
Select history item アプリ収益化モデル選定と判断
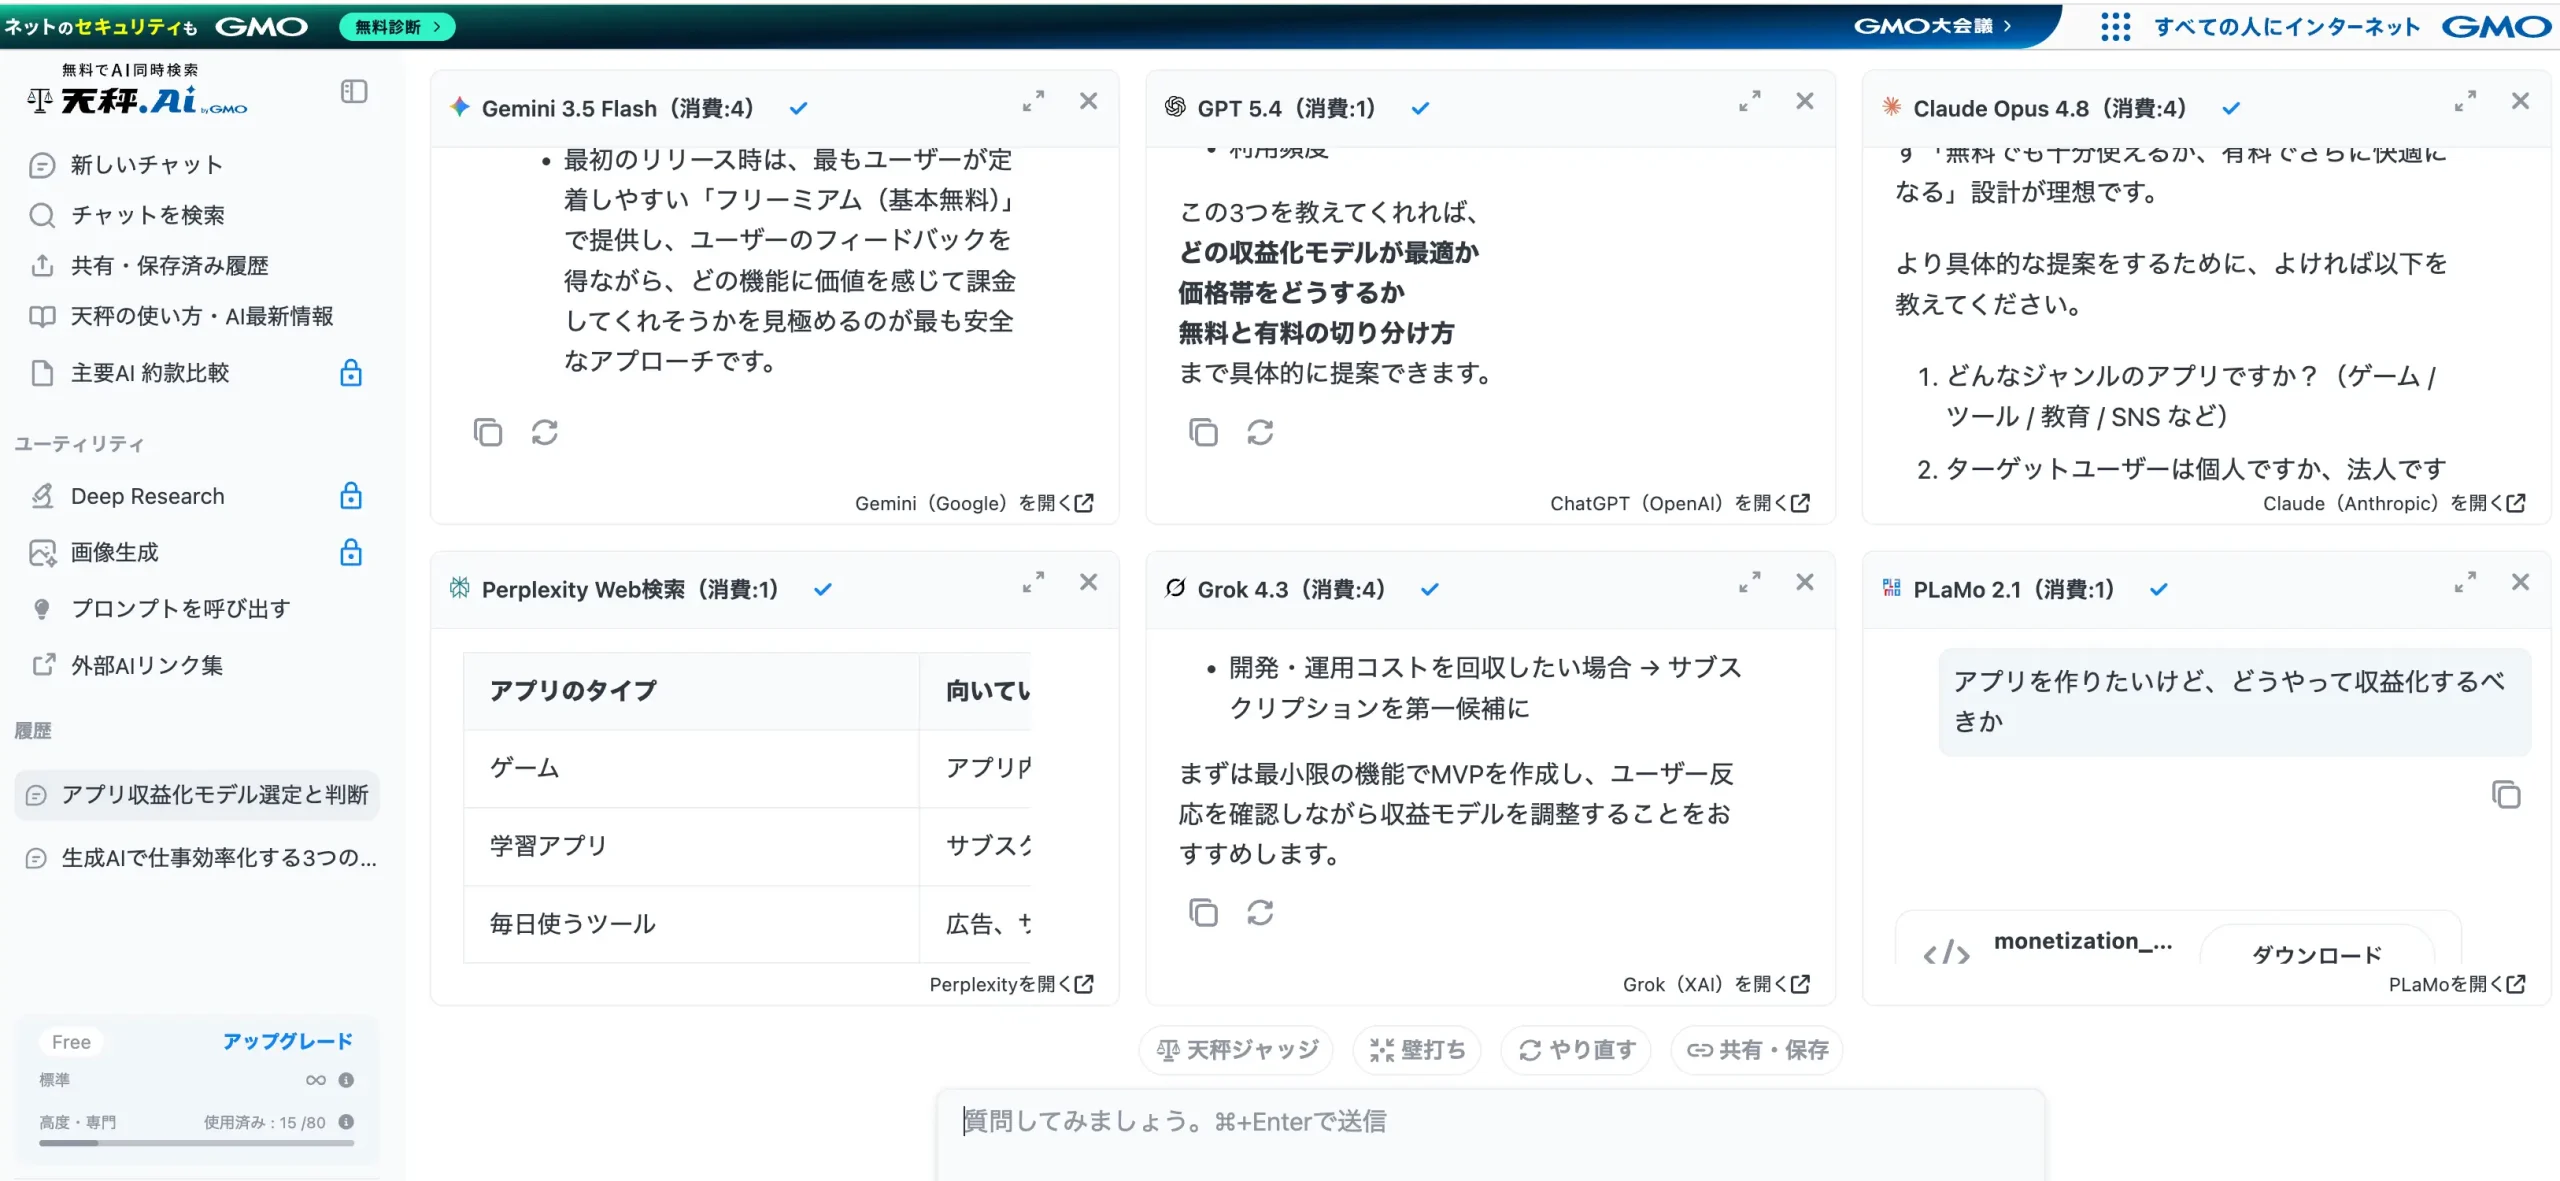197,795
